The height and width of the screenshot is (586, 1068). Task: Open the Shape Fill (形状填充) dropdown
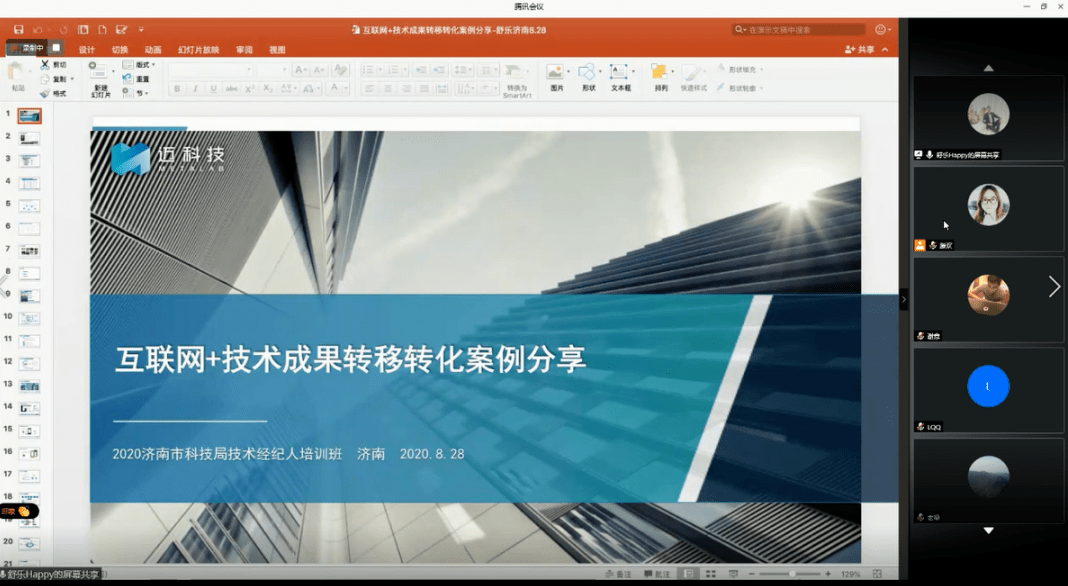[x=740, y=70]
